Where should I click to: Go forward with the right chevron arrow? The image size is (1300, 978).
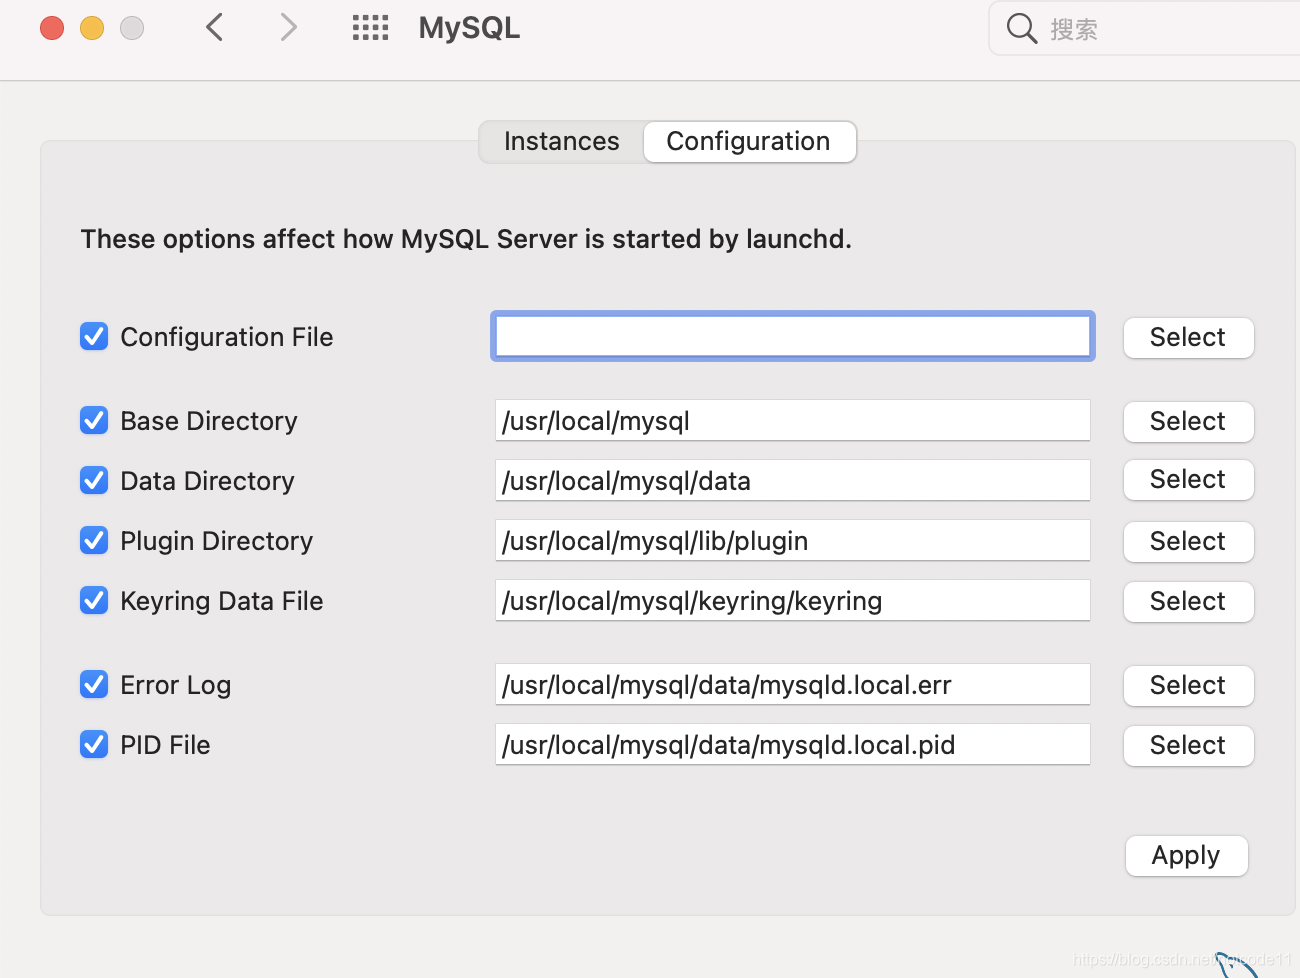tap(289, 27)
